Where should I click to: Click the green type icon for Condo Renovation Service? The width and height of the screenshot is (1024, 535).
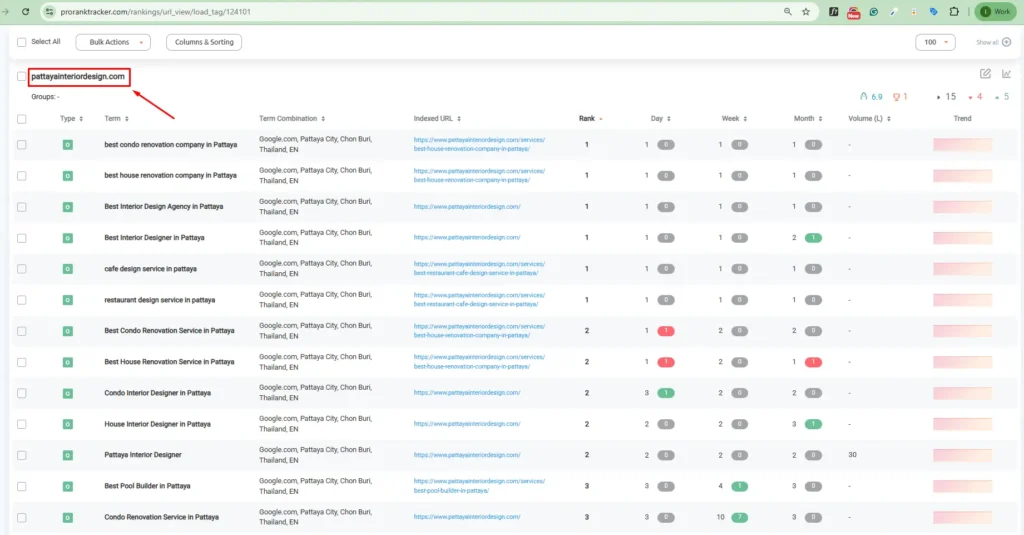[x=67, y=517]
